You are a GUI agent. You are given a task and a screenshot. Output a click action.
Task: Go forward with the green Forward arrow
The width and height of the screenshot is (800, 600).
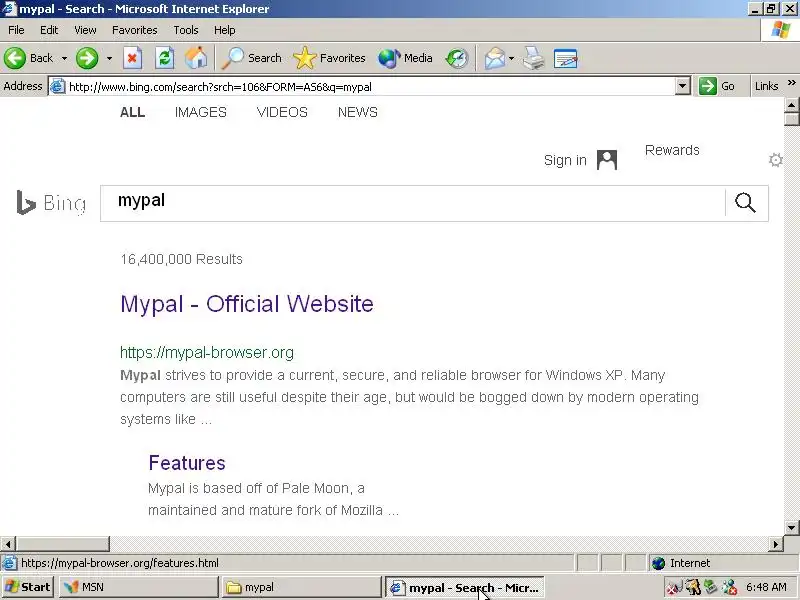[x=87, y=58]
